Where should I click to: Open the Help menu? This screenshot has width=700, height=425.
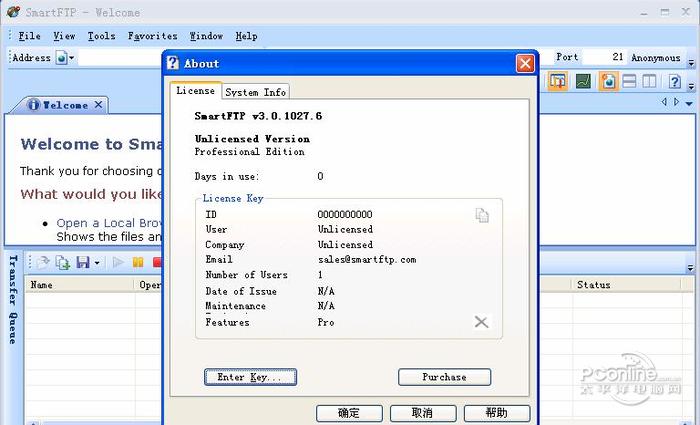(246, 36)
